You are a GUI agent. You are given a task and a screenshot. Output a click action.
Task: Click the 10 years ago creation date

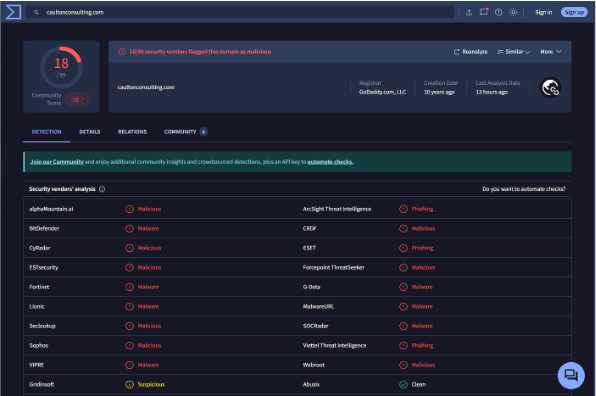coord(439,92)
